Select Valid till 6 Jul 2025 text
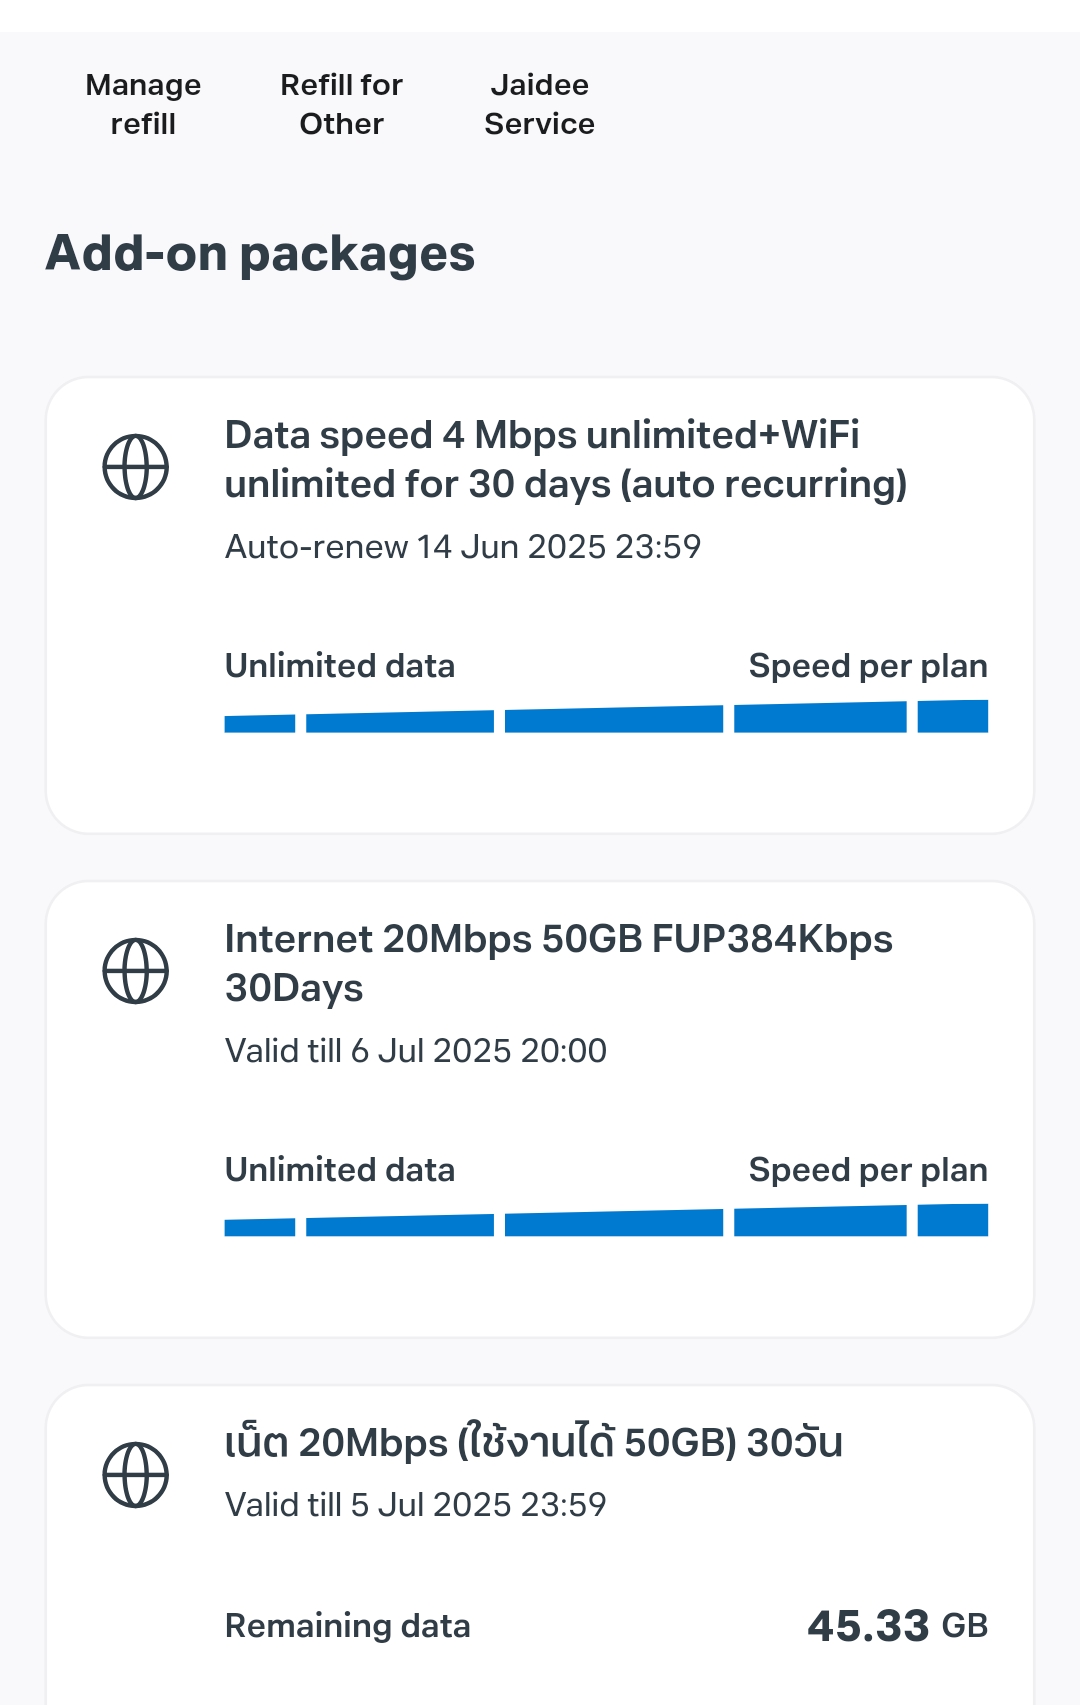This screenshot has width=1080, height=1705. 416,1051
